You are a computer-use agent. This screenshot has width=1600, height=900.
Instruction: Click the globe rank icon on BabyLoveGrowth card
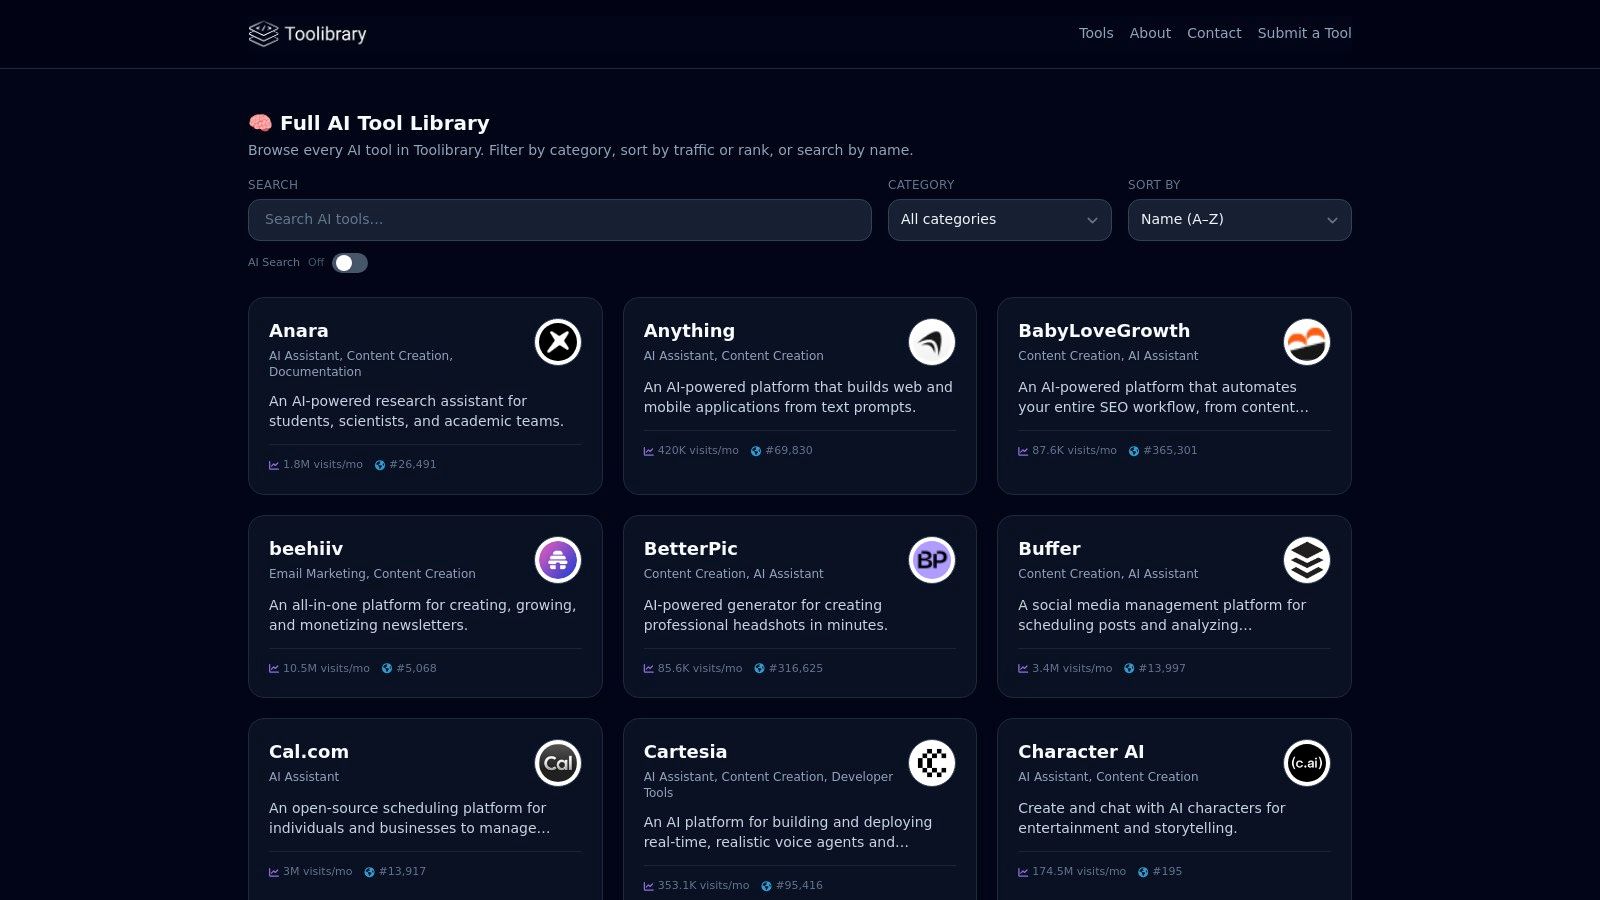pos(1134,451)
